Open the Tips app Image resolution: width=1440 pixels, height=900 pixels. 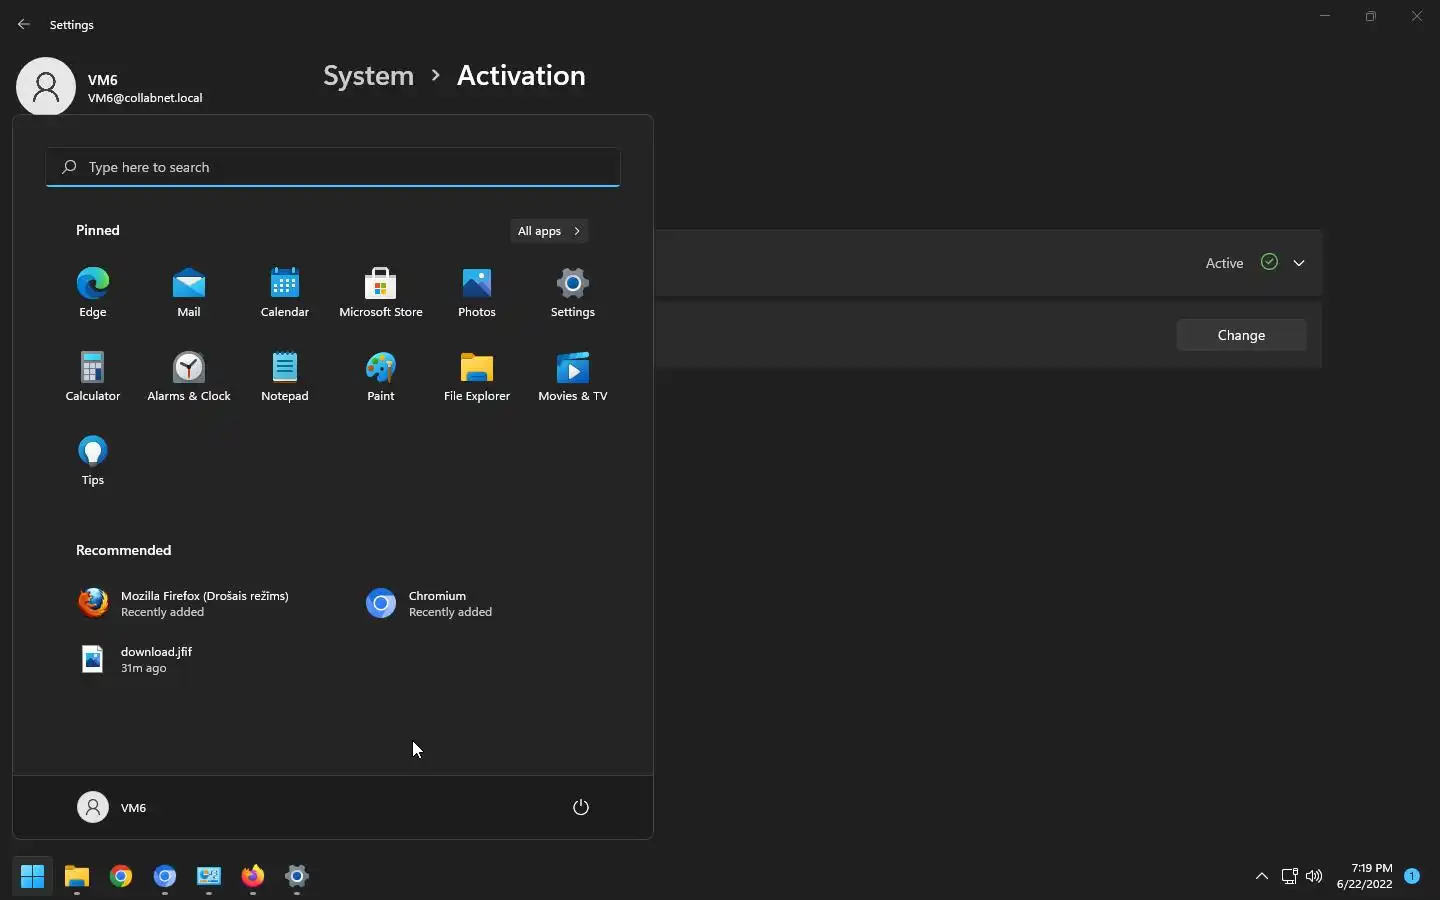93,460
